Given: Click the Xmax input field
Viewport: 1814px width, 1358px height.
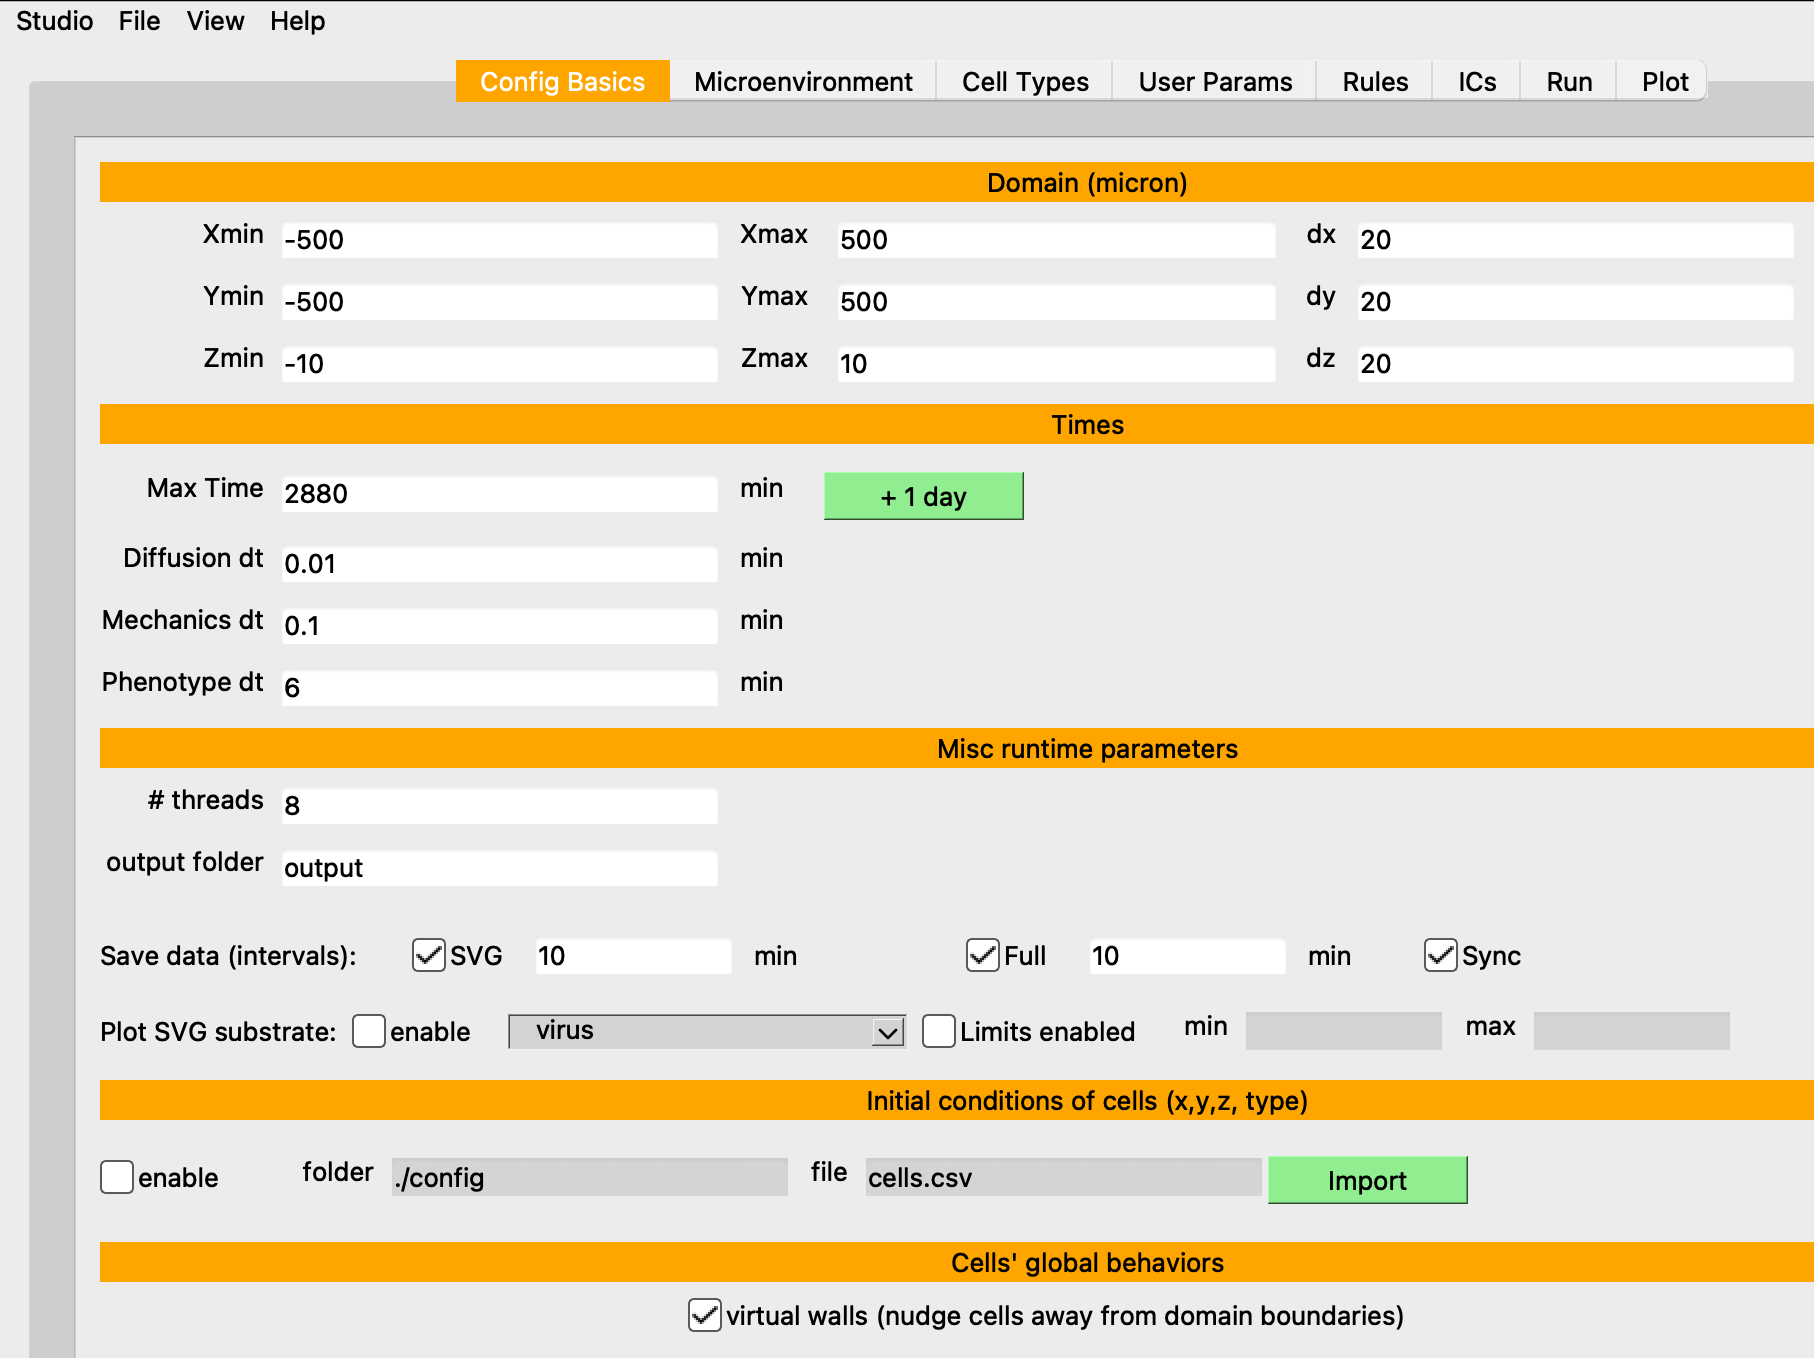Looking at the screenshot, I should click(x=1056, y=240).
